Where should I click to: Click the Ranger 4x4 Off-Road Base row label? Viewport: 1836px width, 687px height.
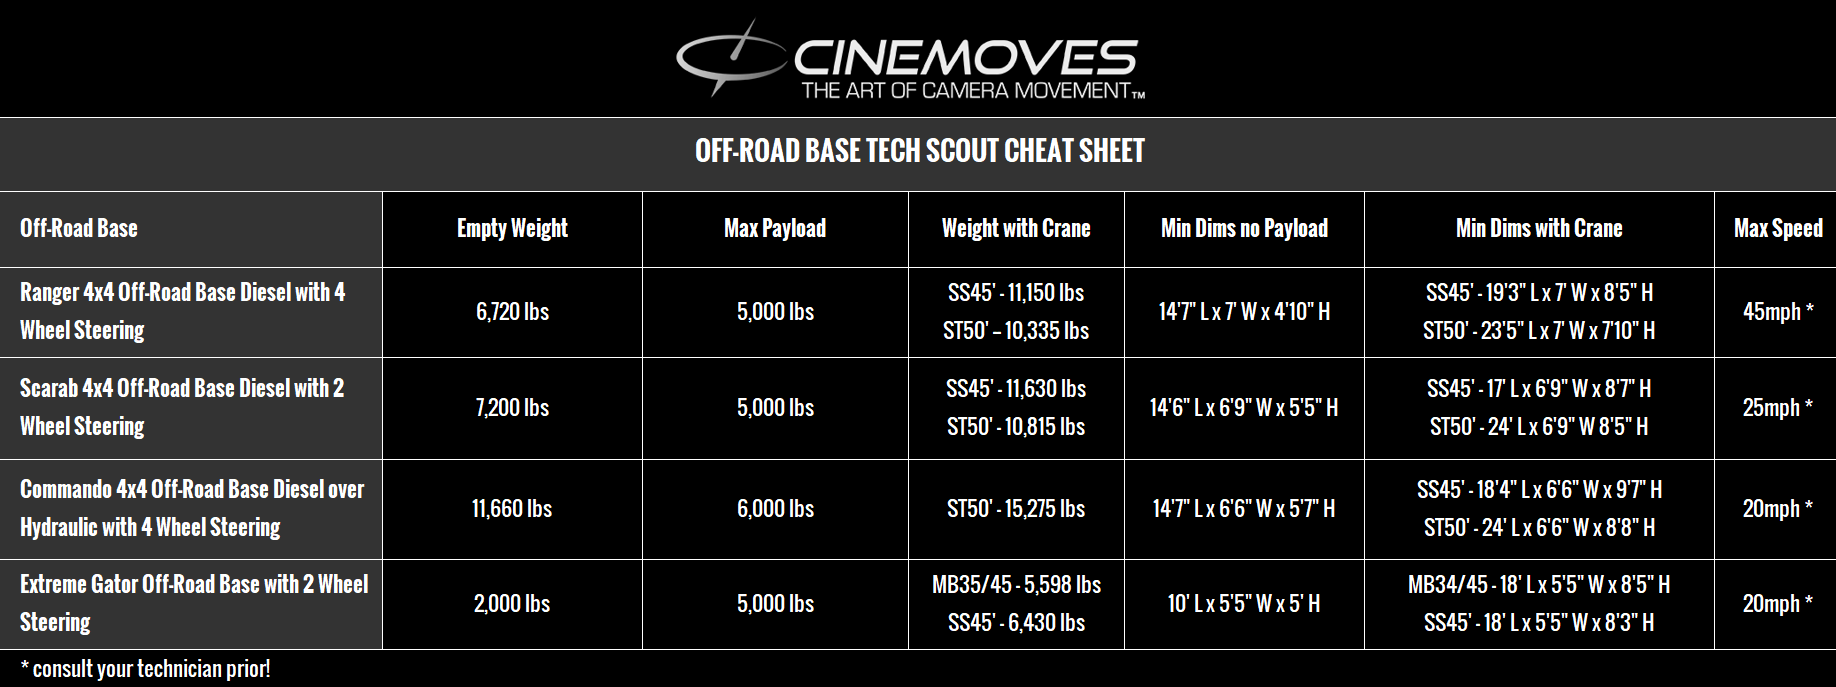click(x=183, y=311)
